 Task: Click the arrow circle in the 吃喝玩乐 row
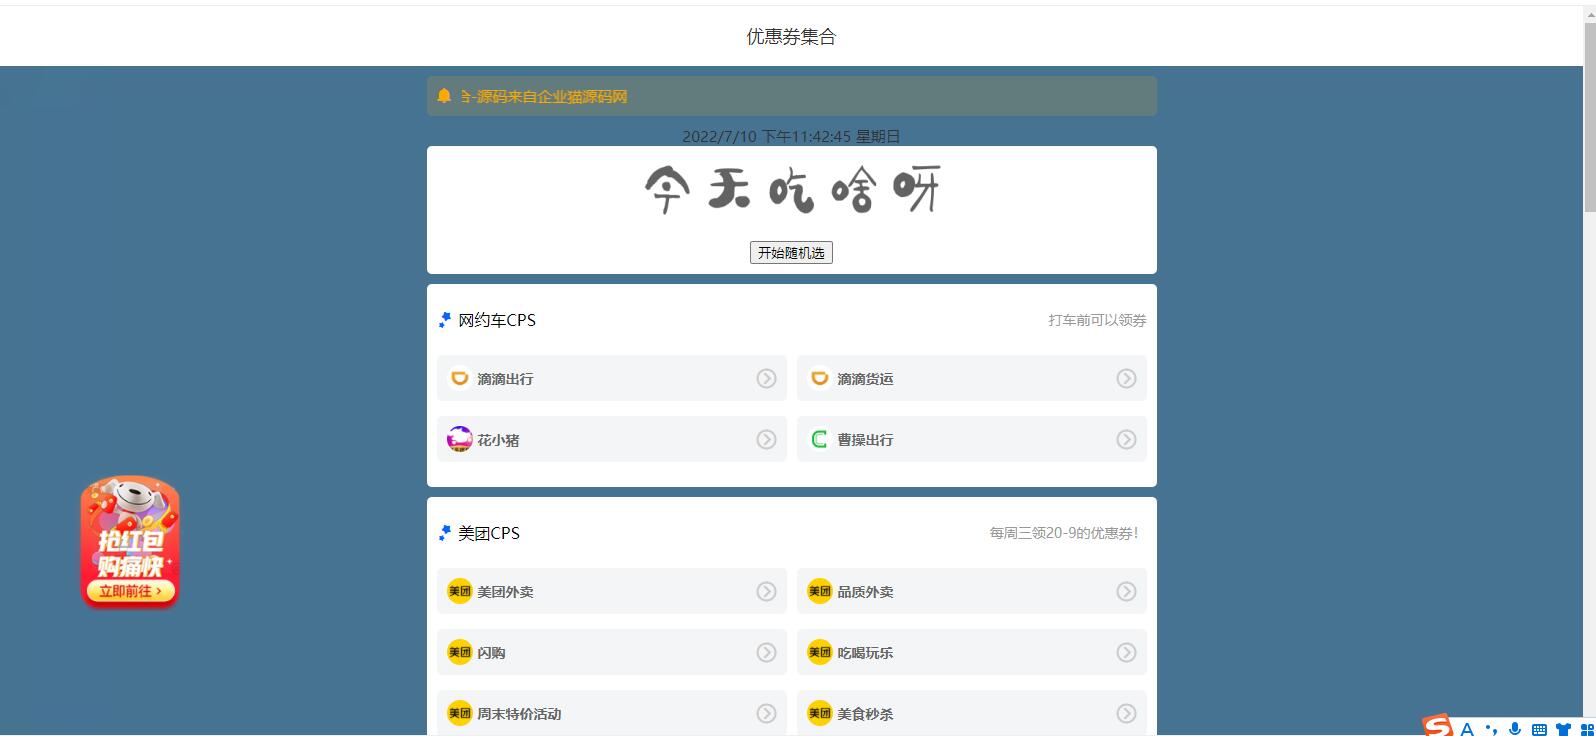pyautogui.click(x=1126, y=652)
